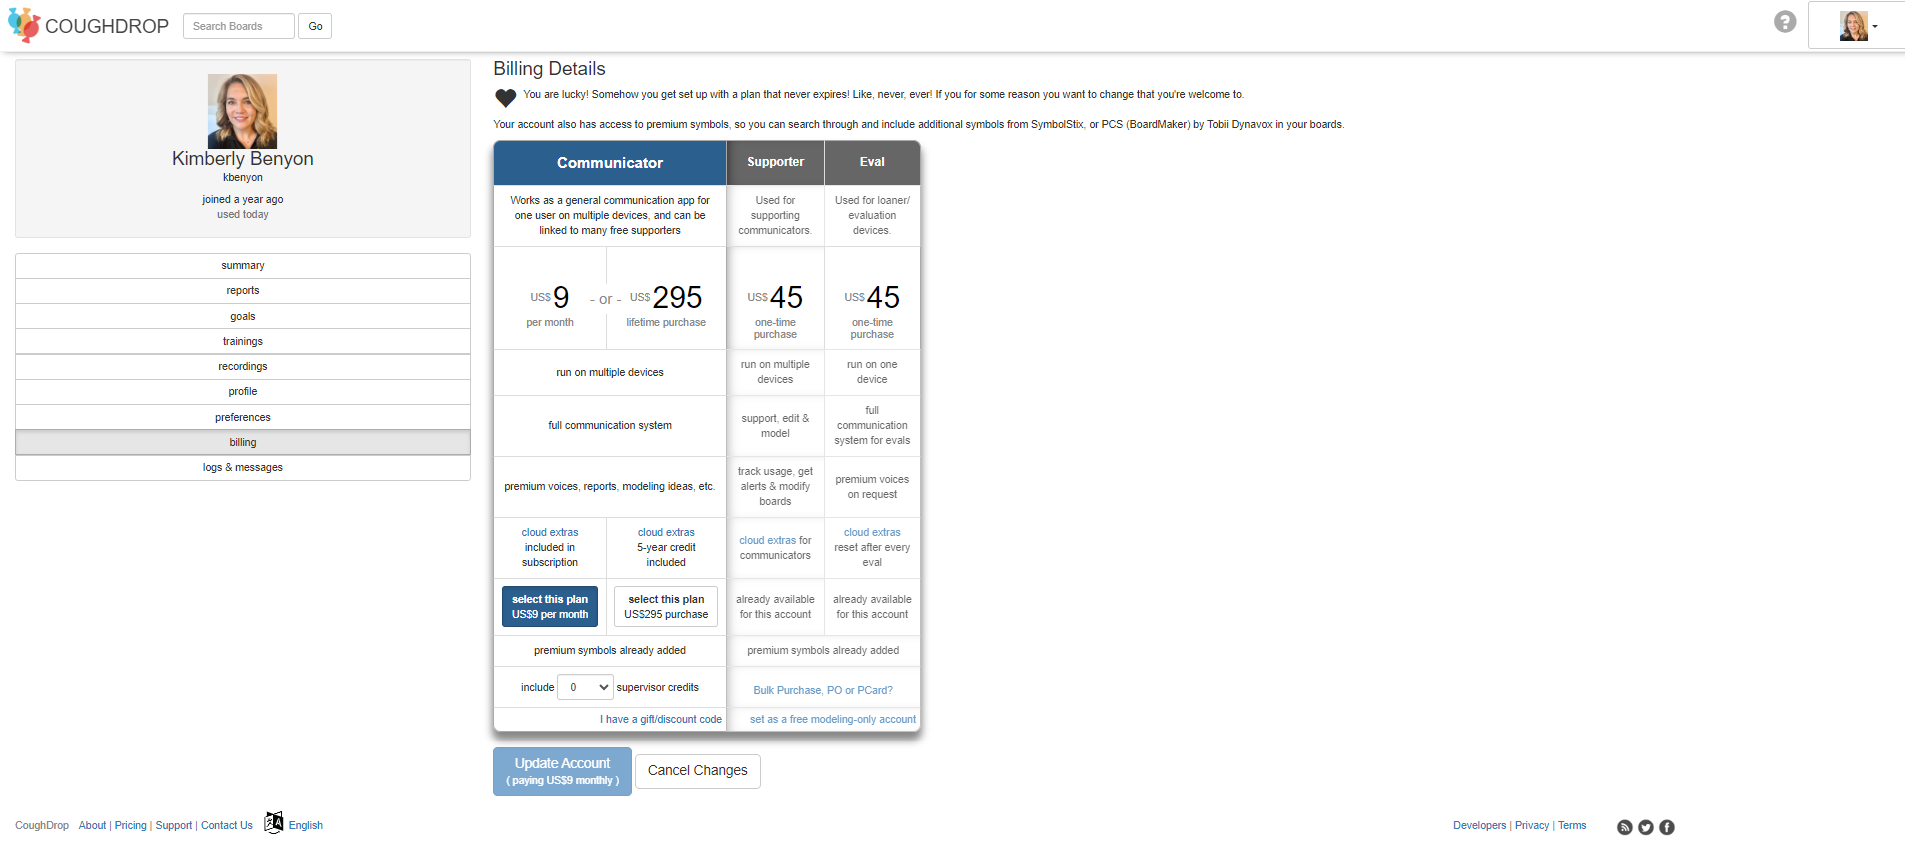Open the RSS feed icon in footer
Screen dimensions: 1905x859
1625,827
